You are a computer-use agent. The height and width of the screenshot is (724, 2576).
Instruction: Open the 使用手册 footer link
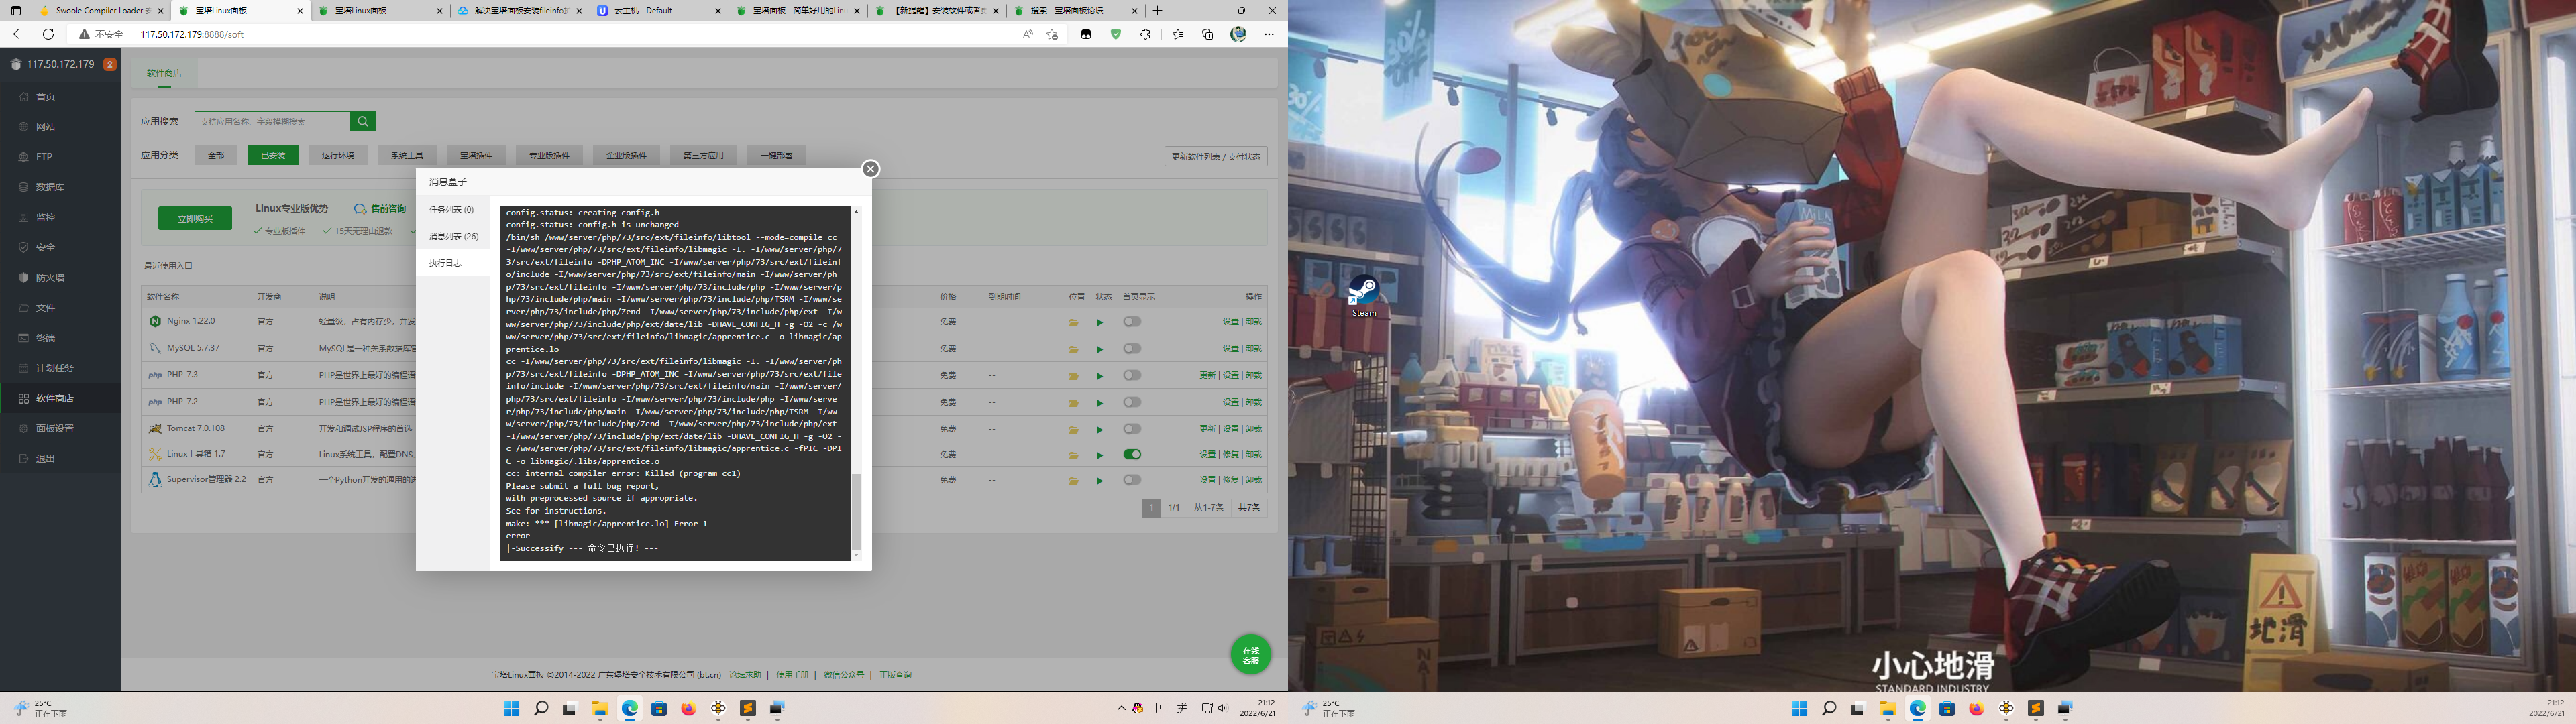pos(792,675)
